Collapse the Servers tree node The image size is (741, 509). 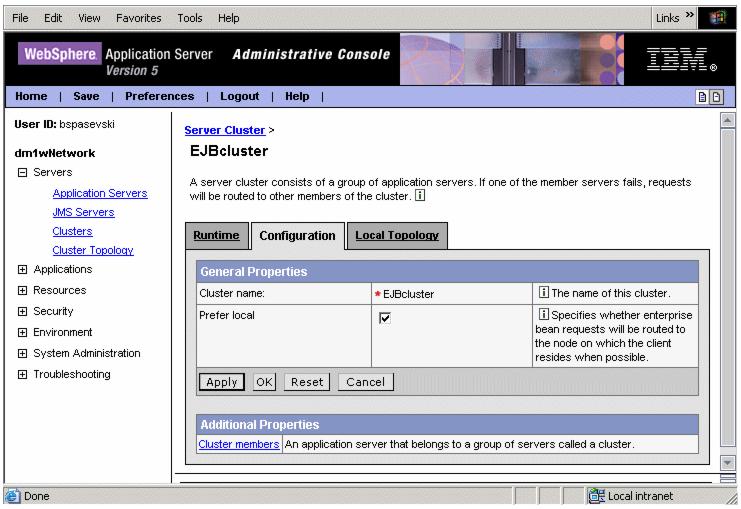click(22, 173)
